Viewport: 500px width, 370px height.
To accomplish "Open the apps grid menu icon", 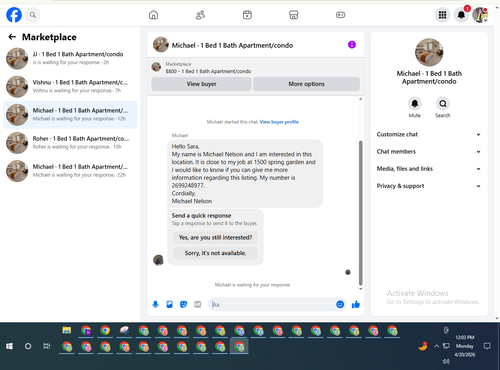I will 442,15.
